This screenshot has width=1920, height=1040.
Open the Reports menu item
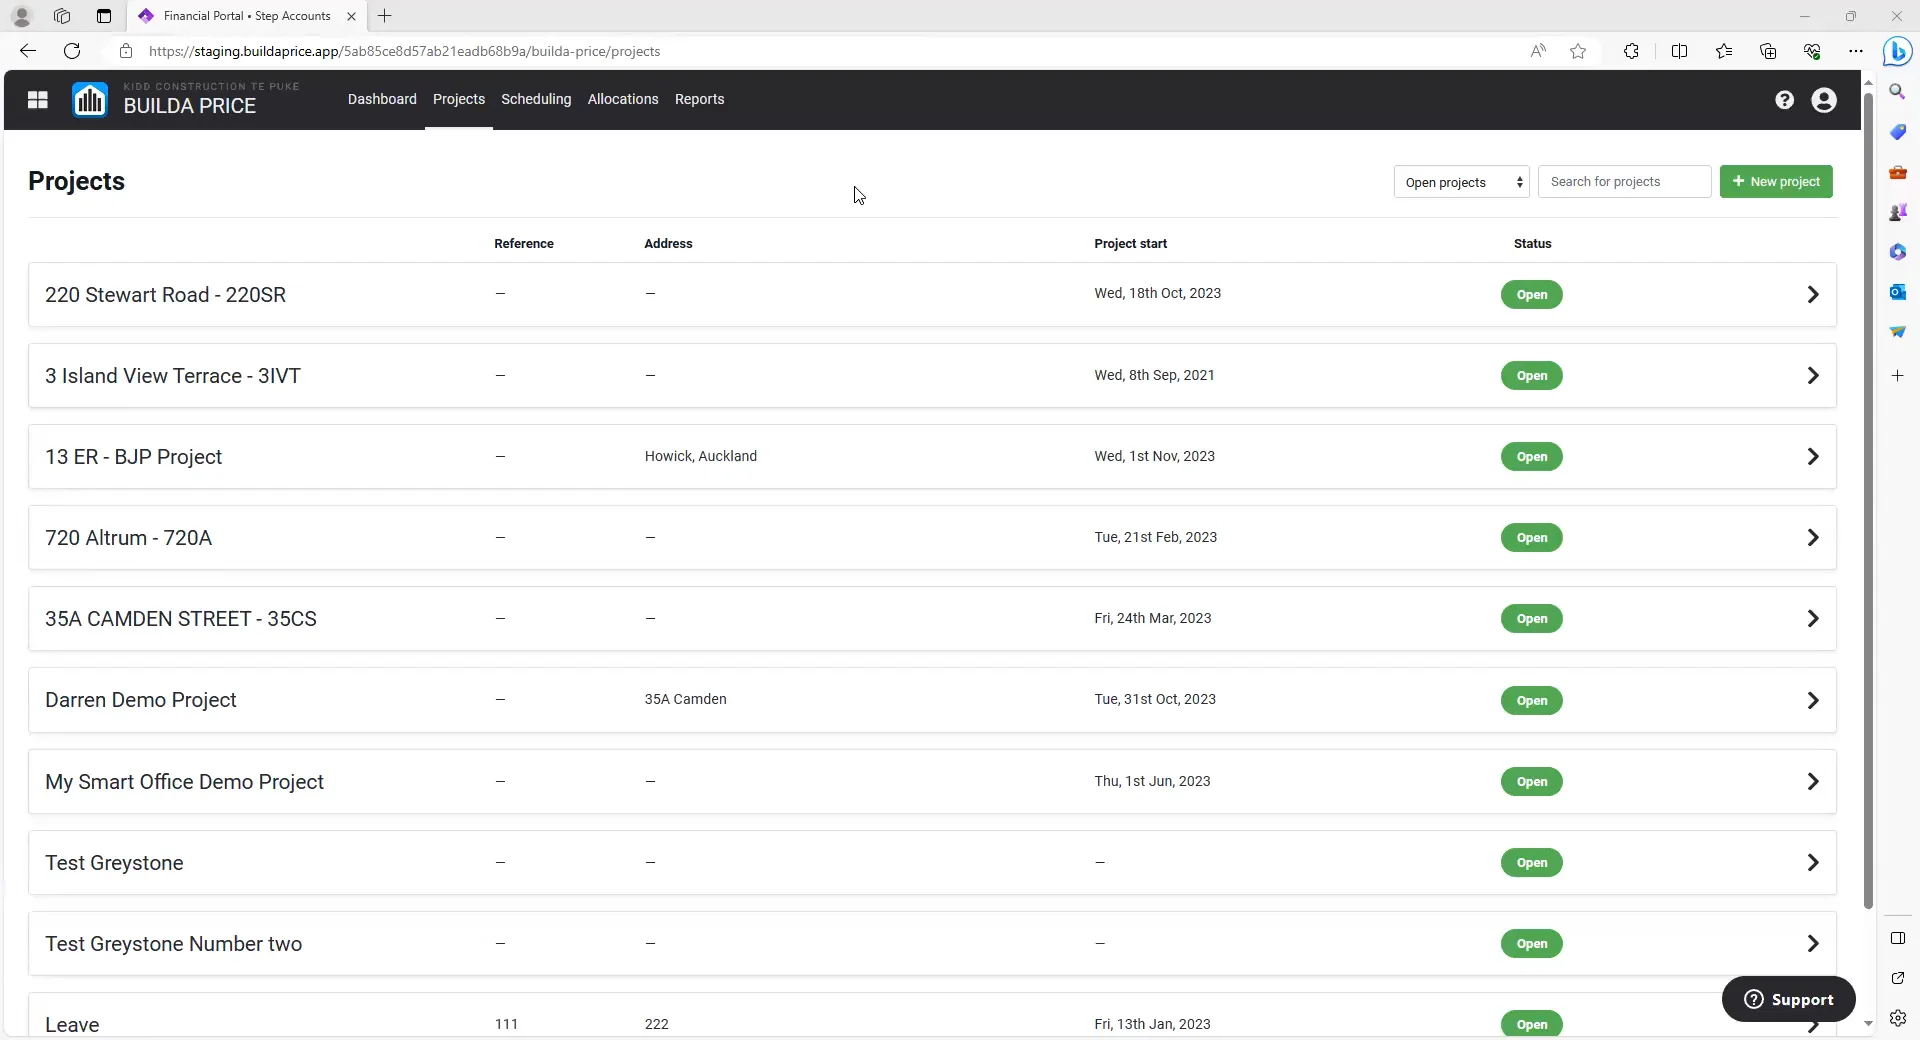(x=699, y=99)
